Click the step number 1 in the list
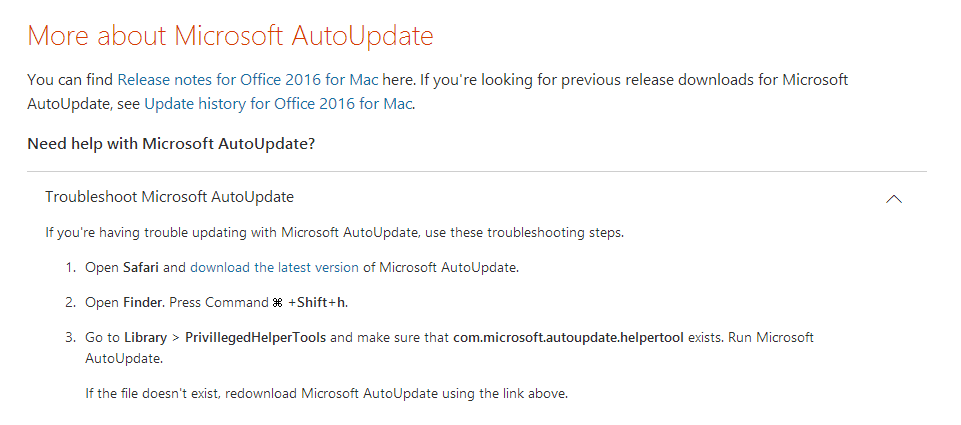This screenshot has height=425, width=961. click(x=70, y=267)
